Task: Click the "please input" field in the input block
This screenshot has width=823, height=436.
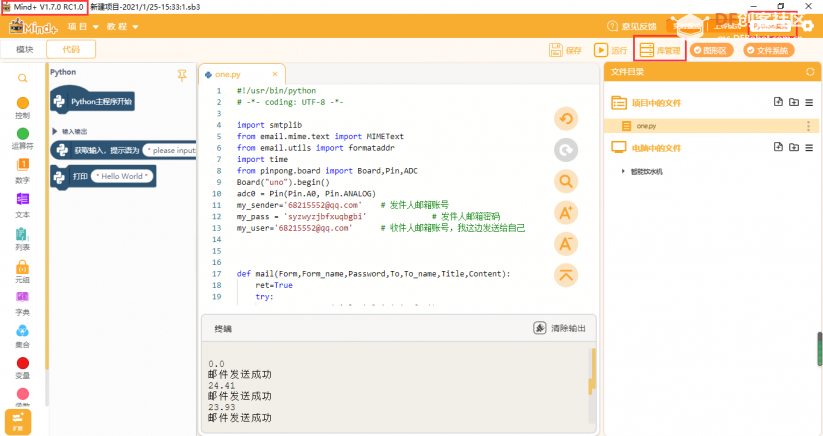Action: click(x=170, y=150)
